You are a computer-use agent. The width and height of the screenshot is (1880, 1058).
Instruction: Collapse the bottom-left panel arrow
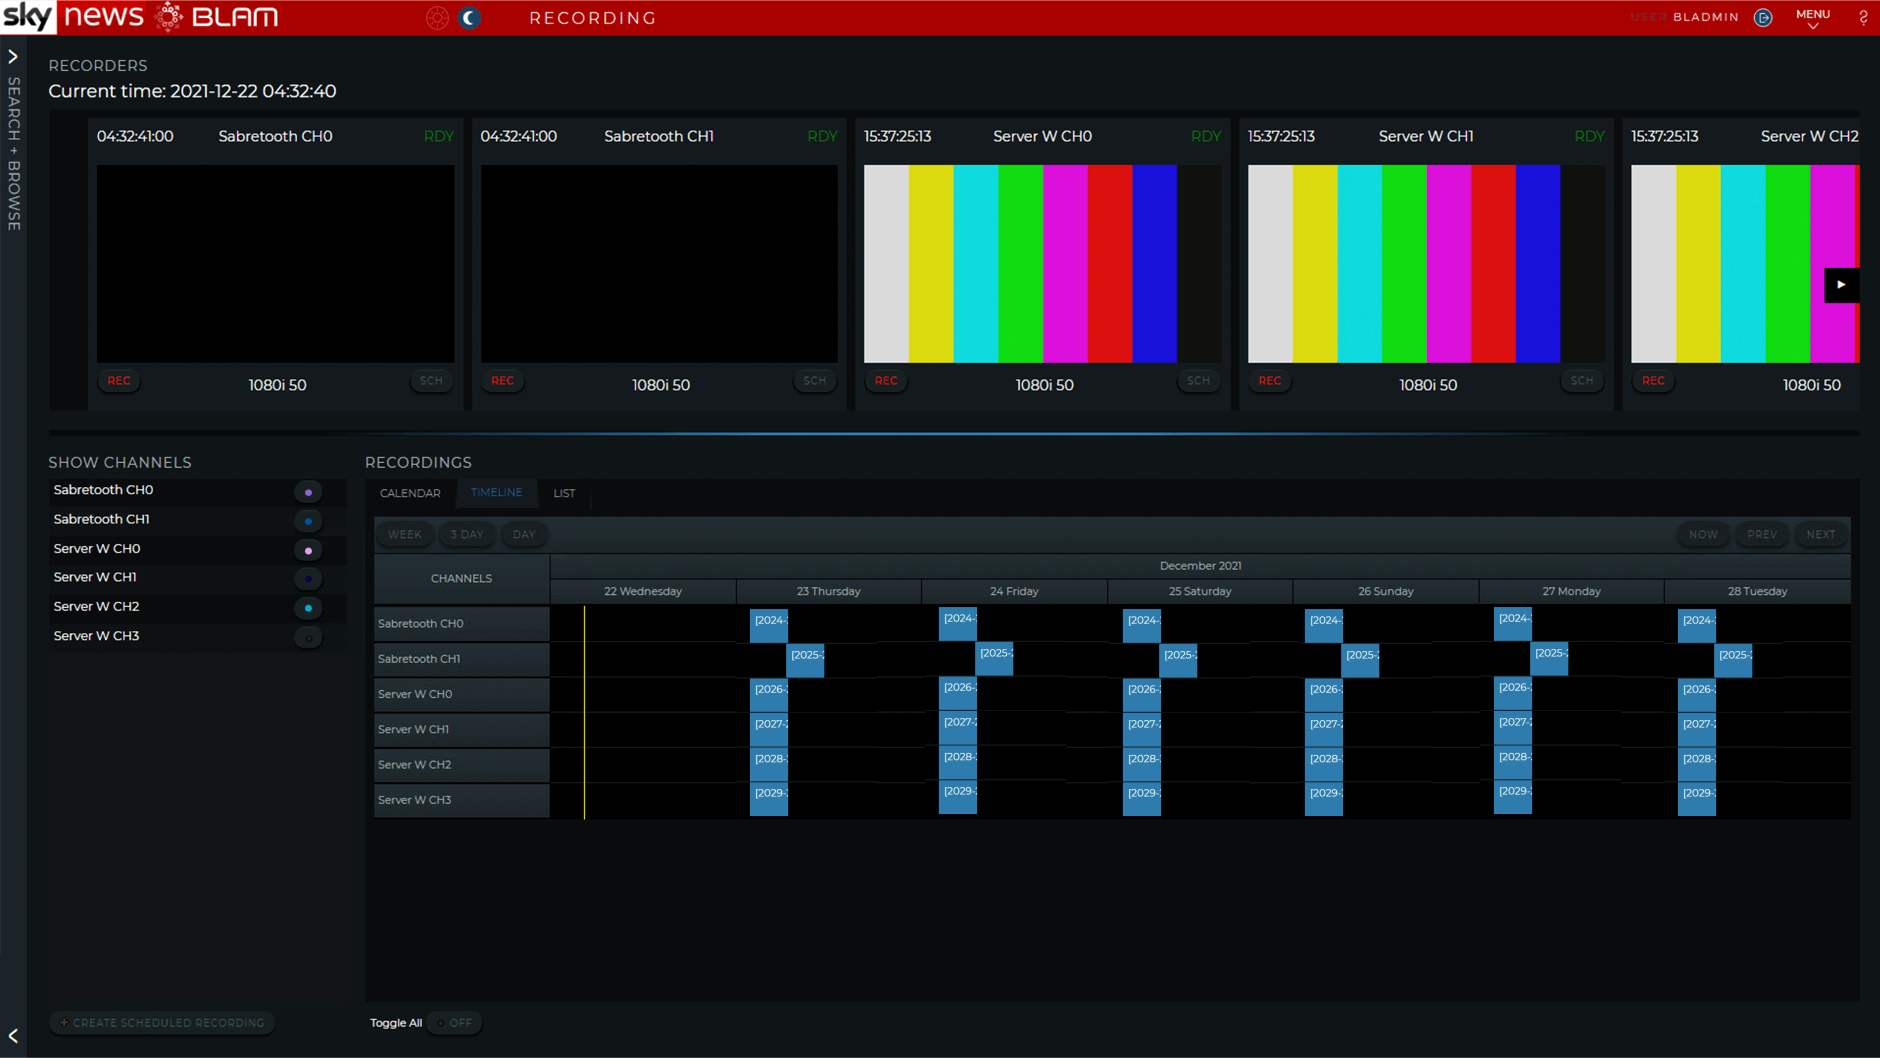(x=13, y=1036)
